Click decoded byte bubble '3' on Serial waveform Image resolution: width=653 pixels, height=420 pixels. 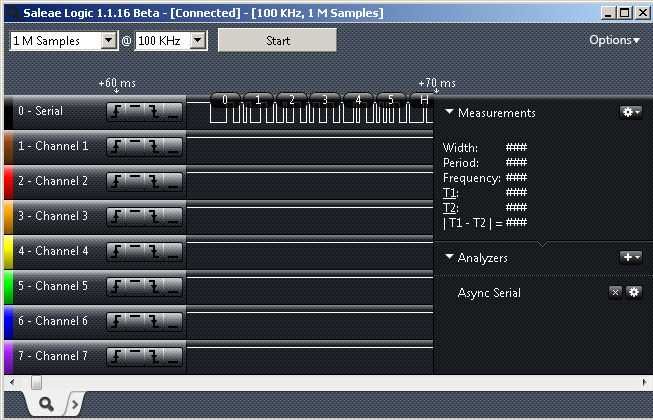tap(325, 99)
